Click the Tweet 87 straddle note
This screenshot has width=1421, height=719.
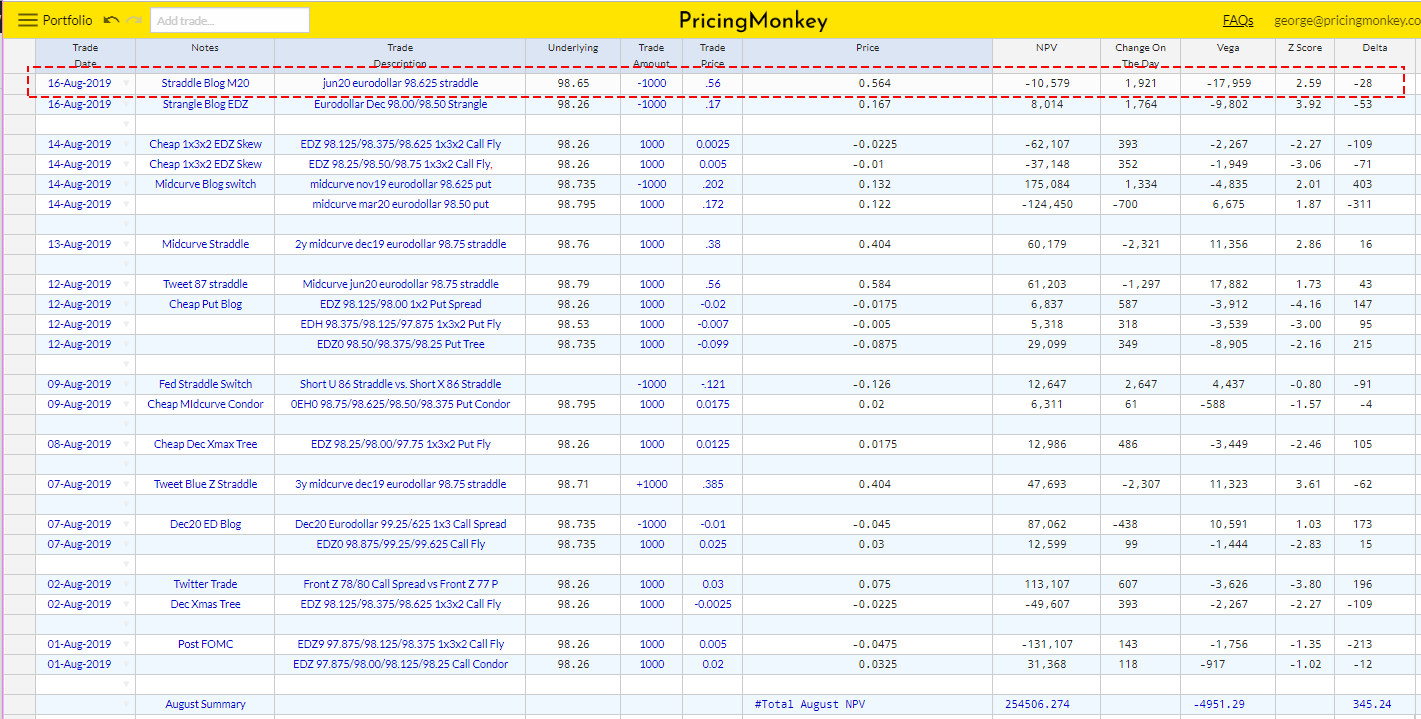point(205,284)
